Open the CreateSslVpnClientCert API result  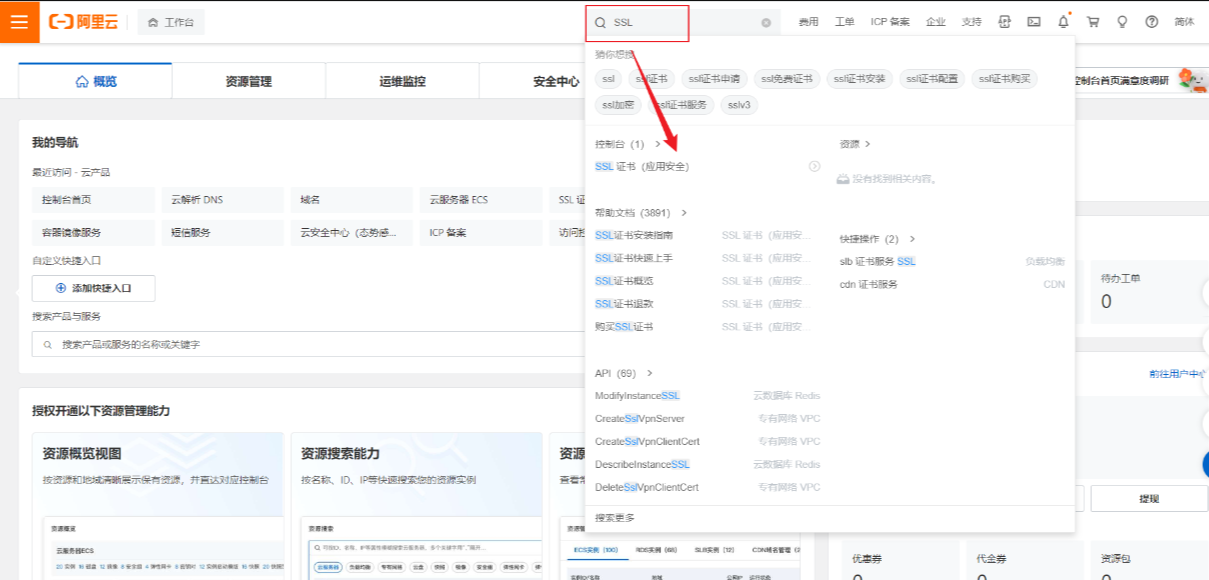[x=647, y=442]
